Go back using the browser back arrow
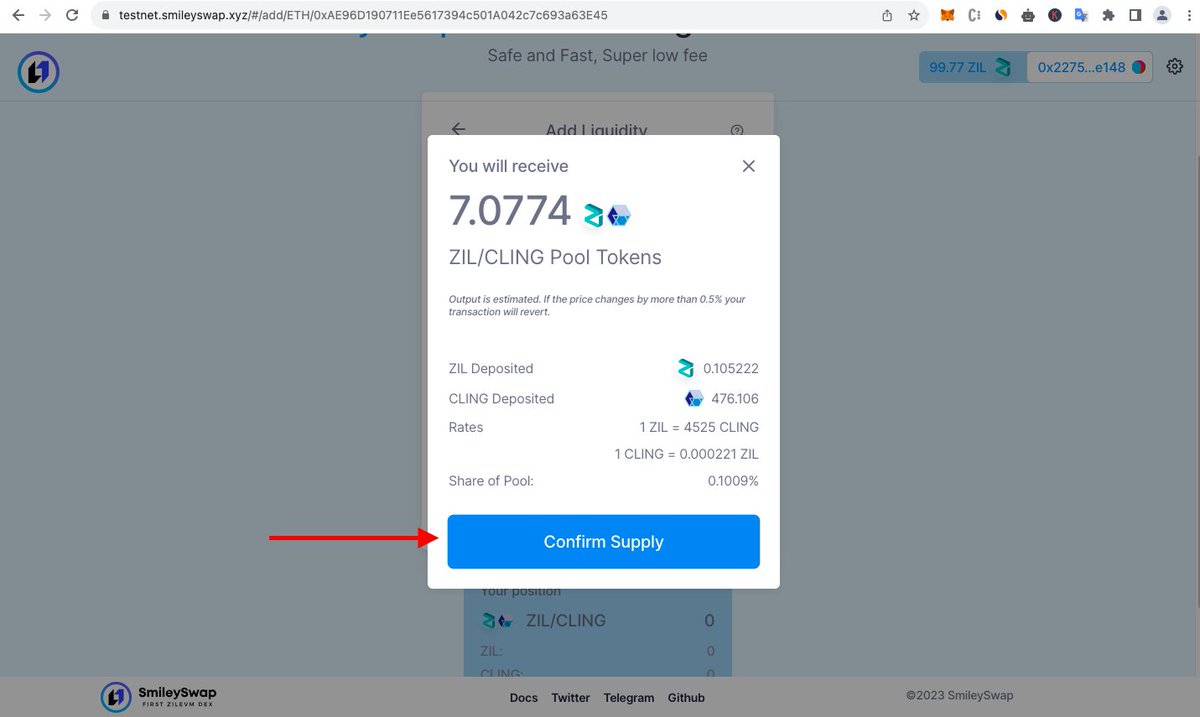Image resolution: width=1200 pixels, height=717 pixels. pyautogui.click(x=17, y=16)
